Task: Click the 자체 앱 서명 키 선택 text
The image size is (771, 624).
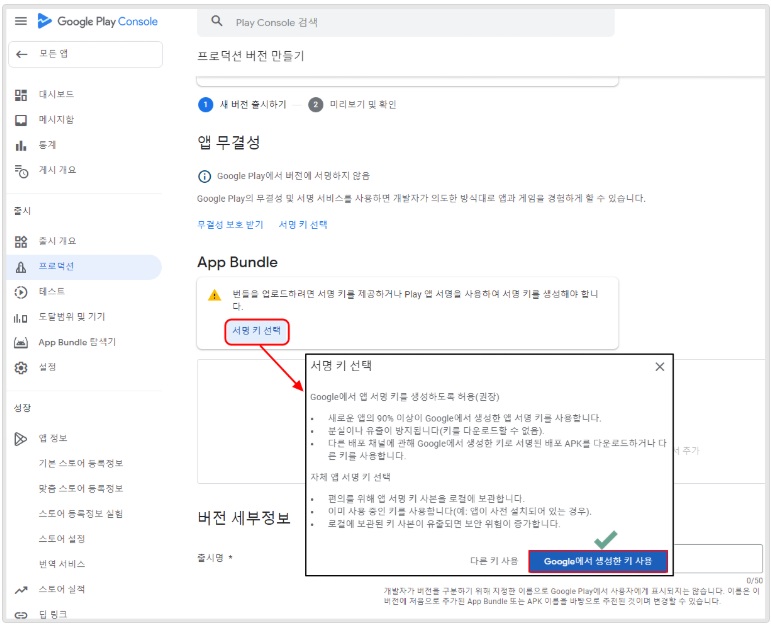Action: click(350, 477)
